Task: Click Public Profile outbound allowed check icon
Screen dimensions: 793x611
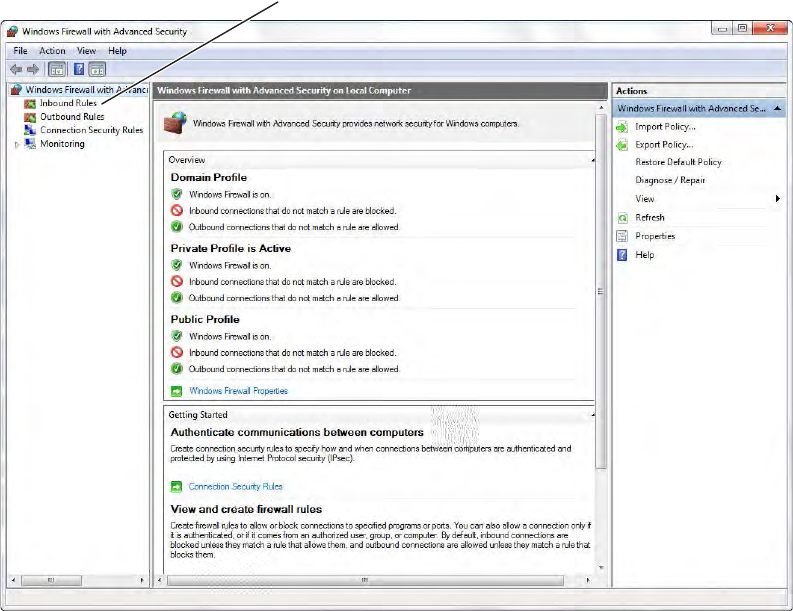Action: click(177, 369)
